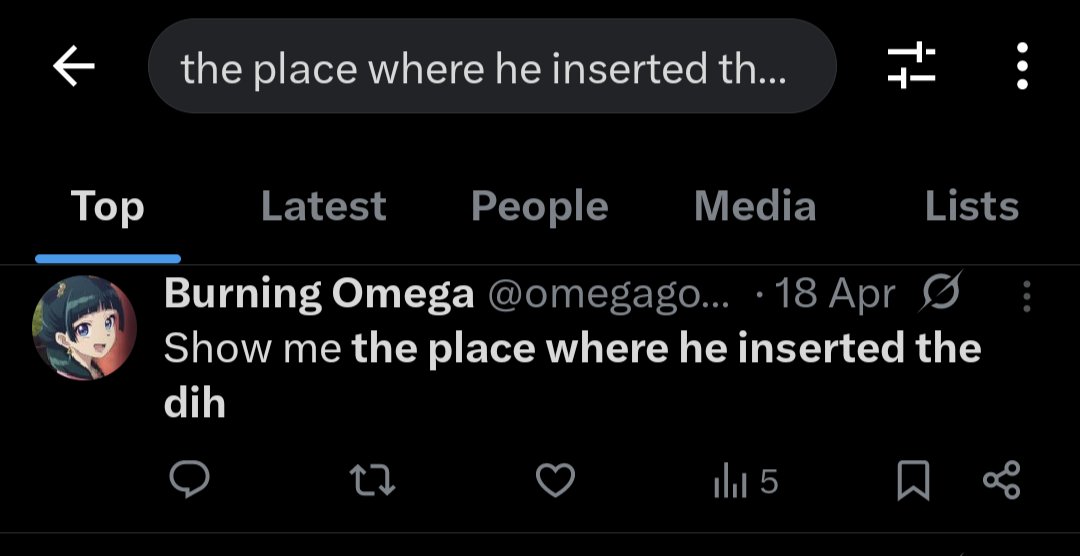View post analytics showing 5 views

(746, 482)
